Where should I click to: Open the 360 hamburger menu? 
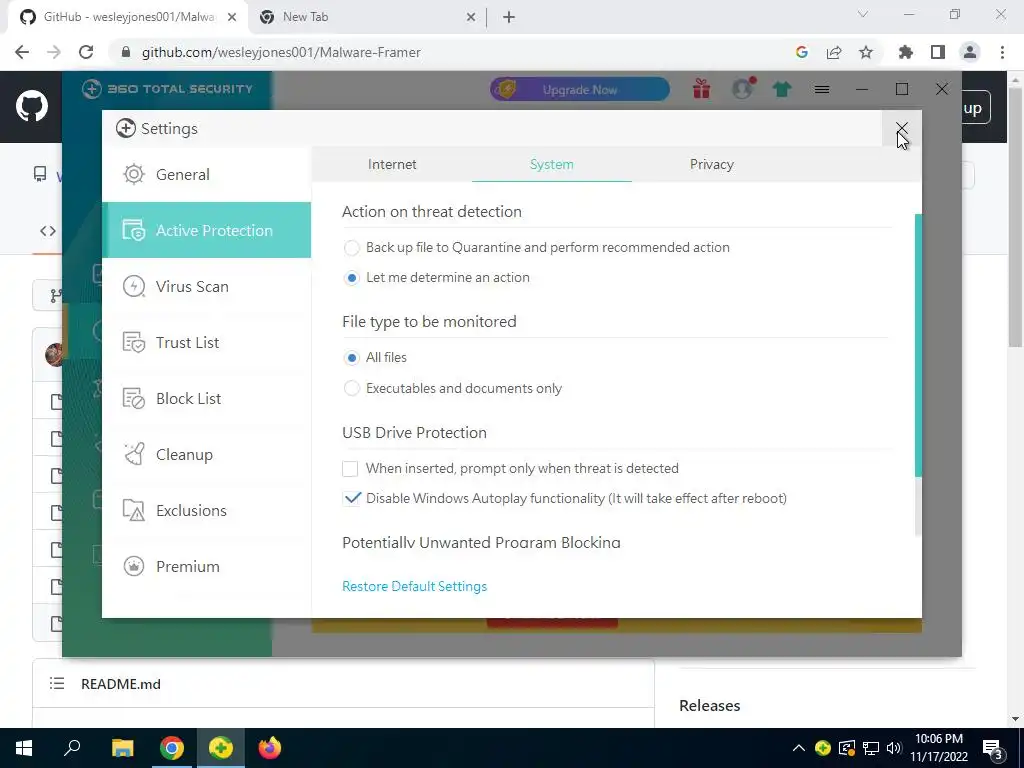click(822, 89)
